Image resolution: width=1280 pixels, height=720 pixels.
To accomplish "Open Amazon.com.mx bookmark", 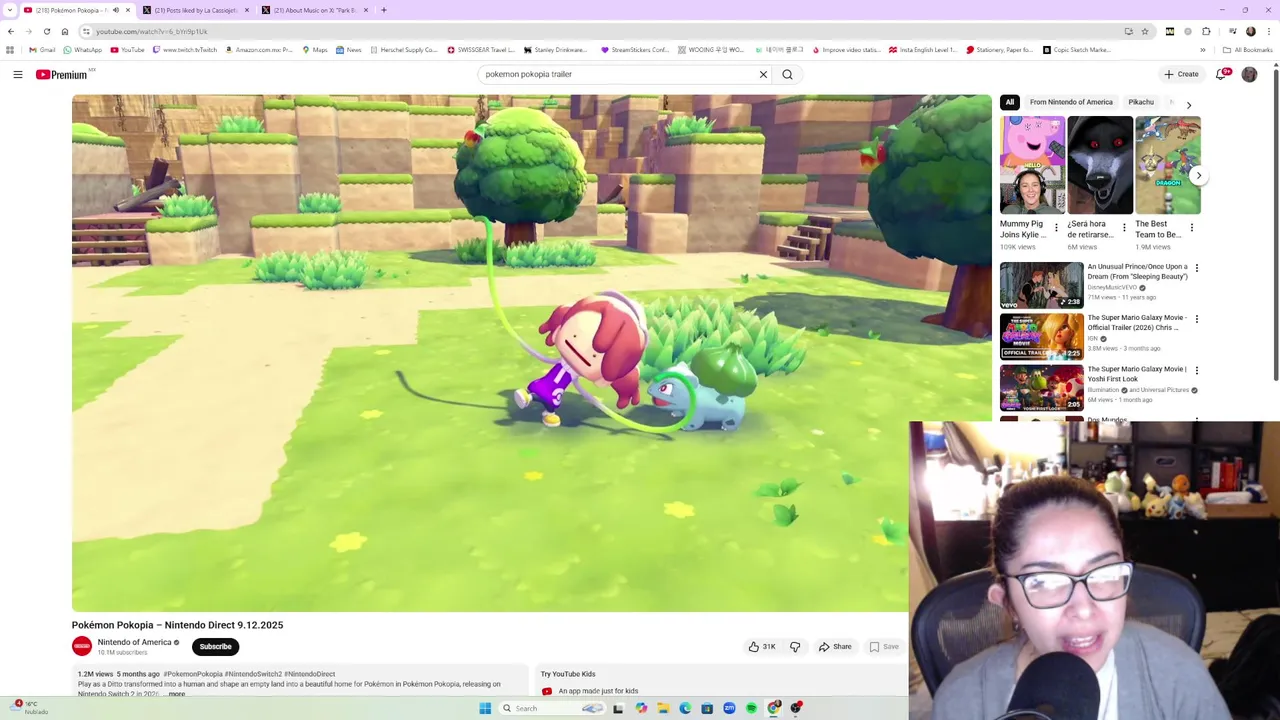I will click(x=260, y=50).
